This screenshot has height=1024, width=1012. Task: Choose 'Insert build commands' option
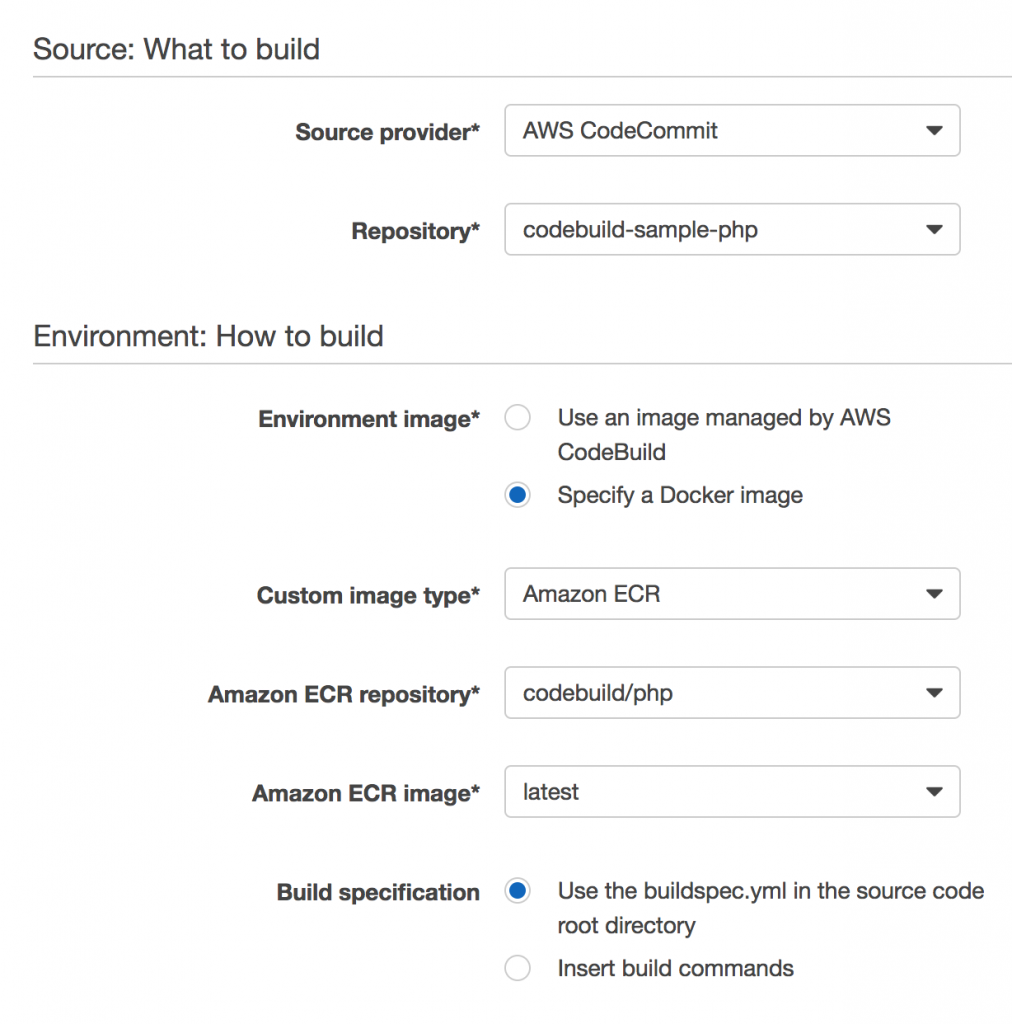click(517, 967)
